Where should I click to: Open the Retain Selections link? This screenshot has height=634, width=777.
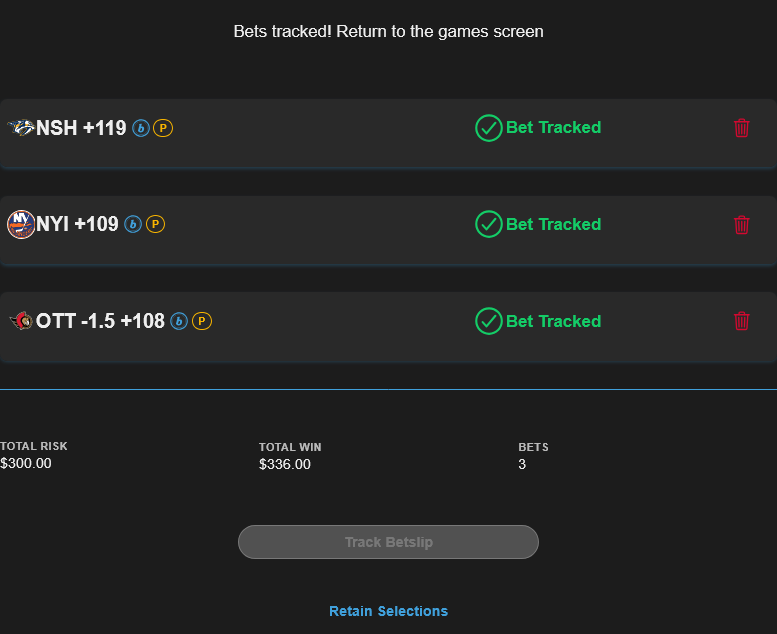[x=388, y=611]
